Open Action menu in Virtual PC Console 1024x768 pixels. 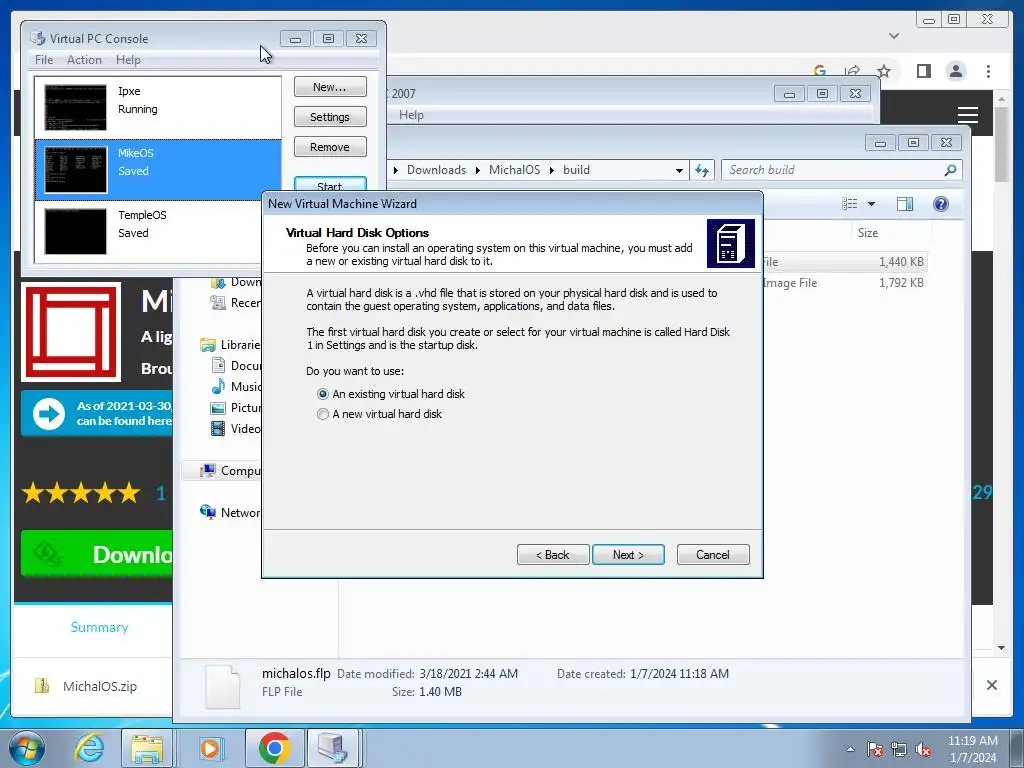84,59
